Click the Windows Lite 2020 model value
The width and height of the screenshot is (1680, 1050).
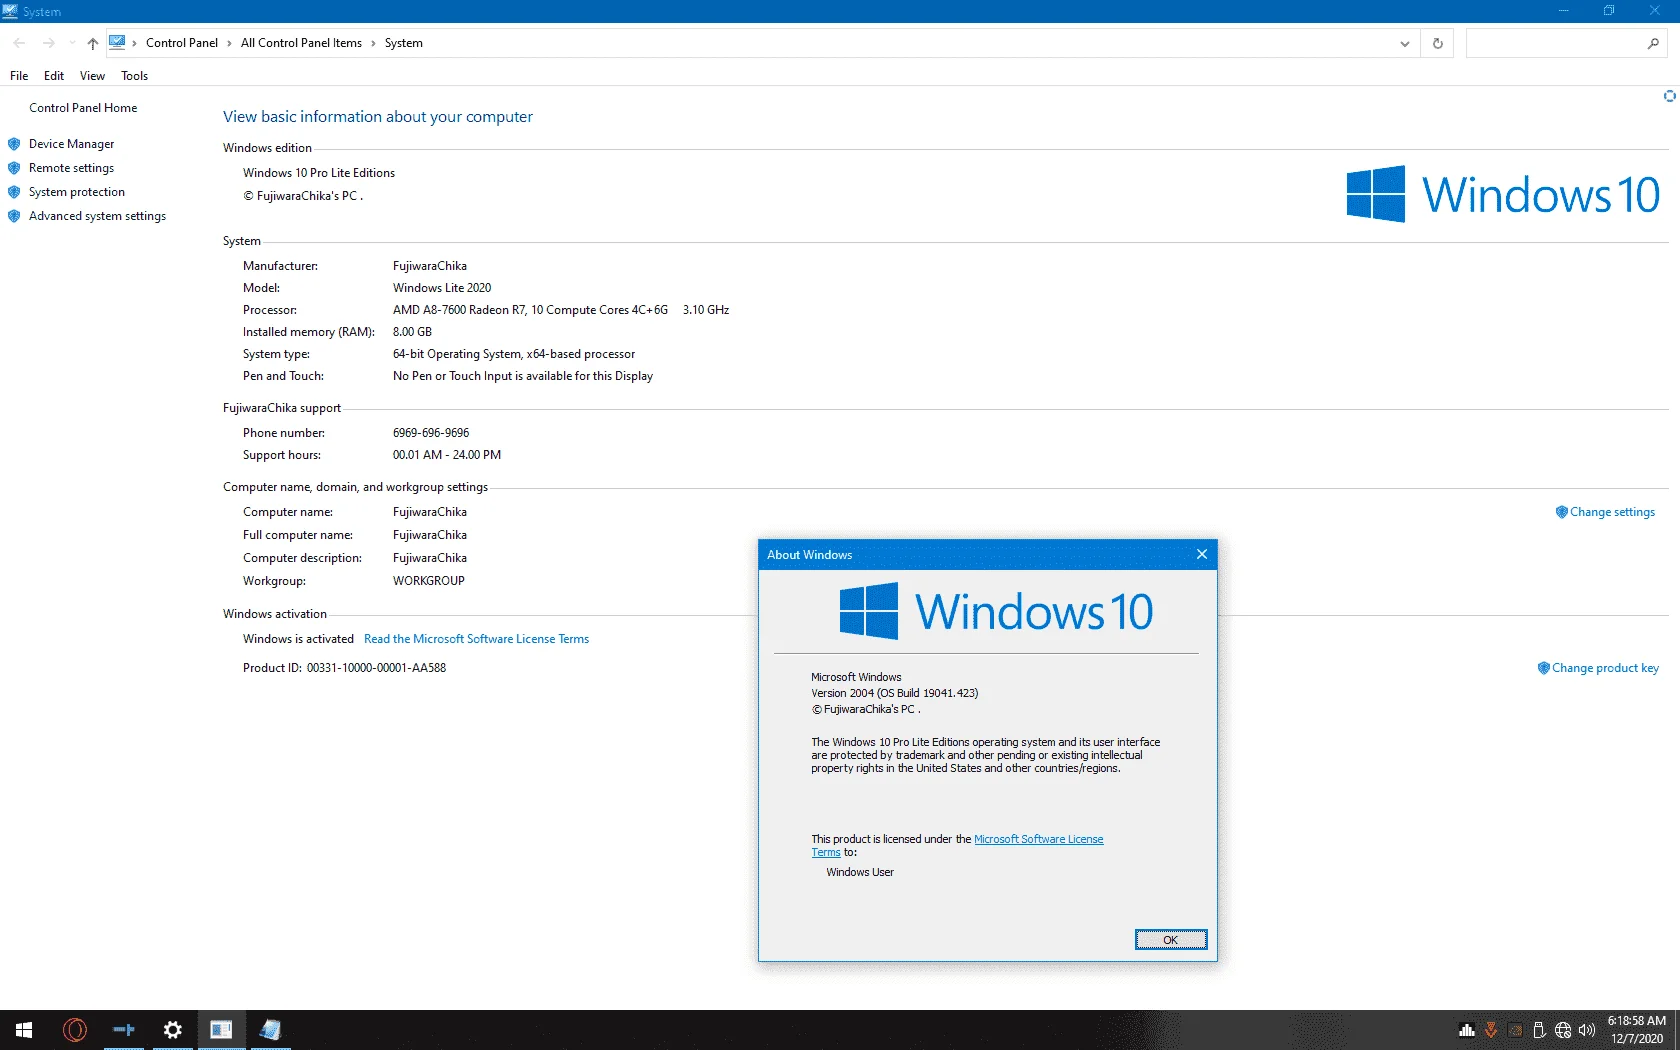pos(442,288)
